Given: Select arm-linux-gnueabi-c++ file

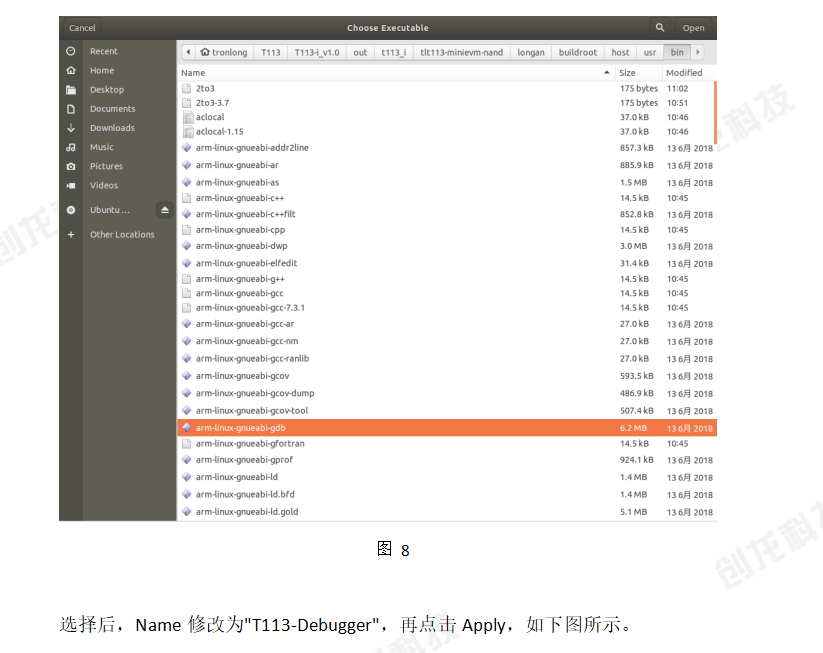Looking at the screenshot, I should pos(447,198).
